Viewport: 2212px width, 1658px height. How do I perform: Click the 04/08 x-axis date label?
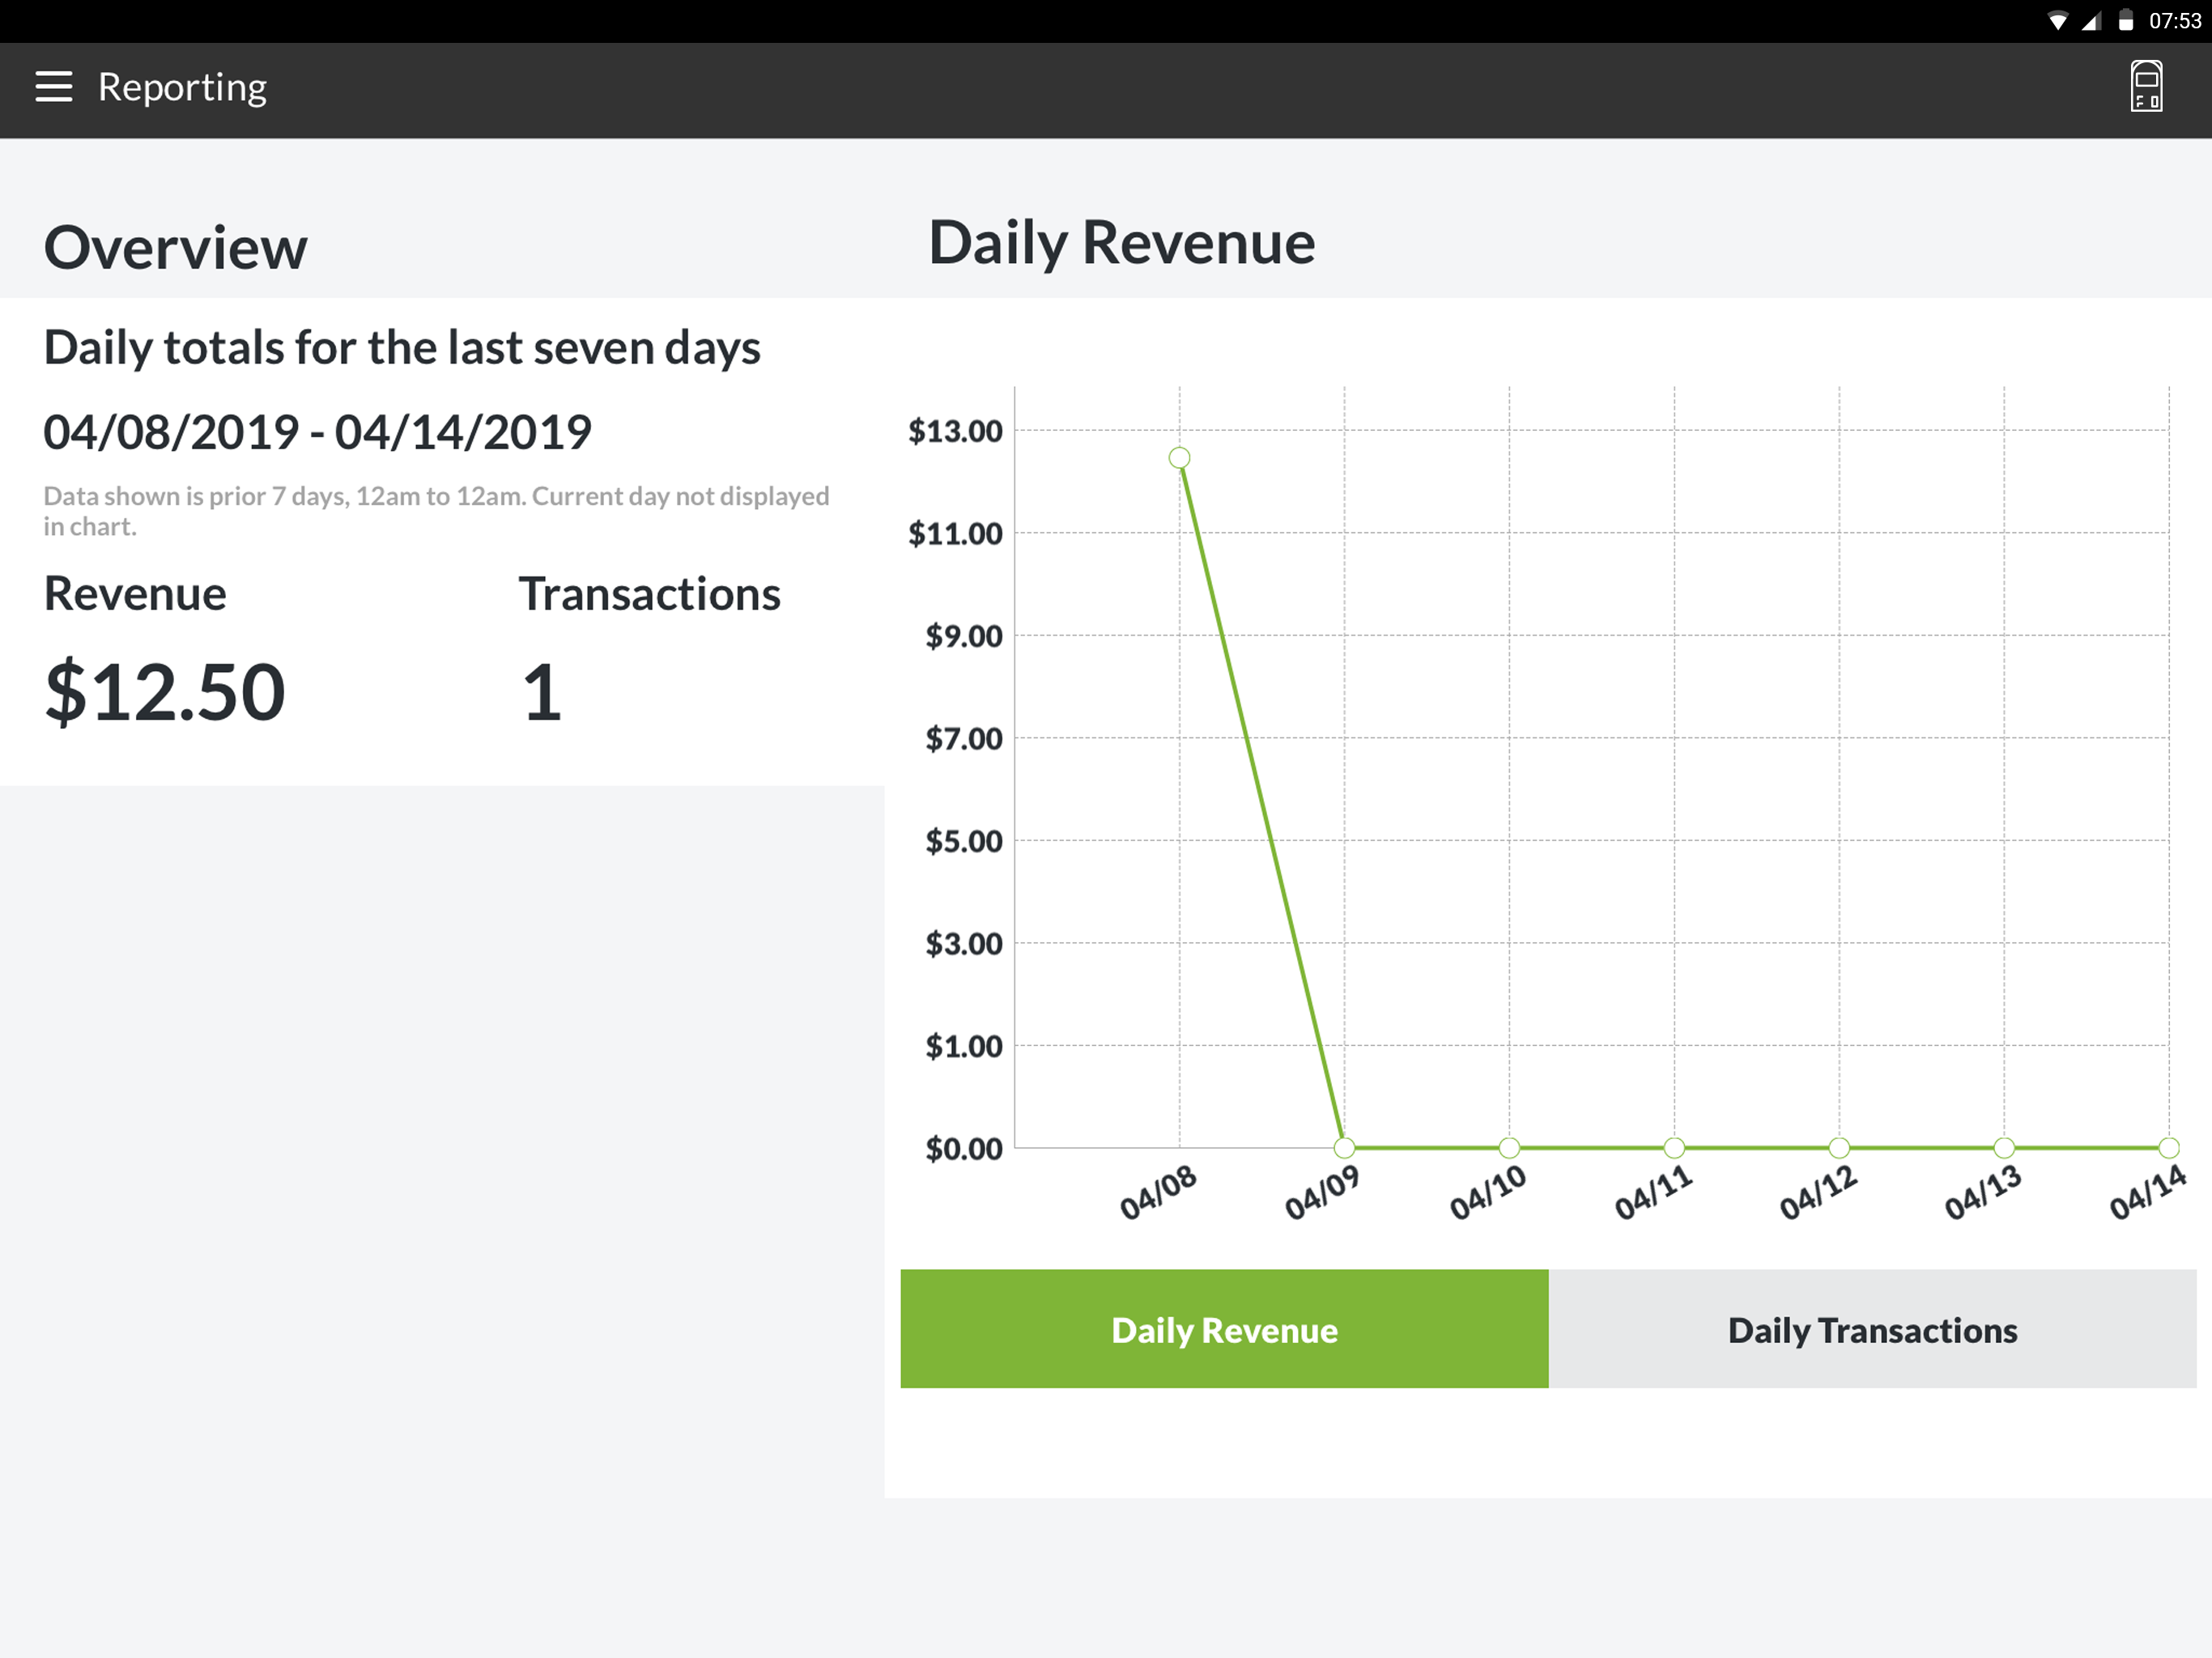pyautogui.click(x=1158, y=1192)
